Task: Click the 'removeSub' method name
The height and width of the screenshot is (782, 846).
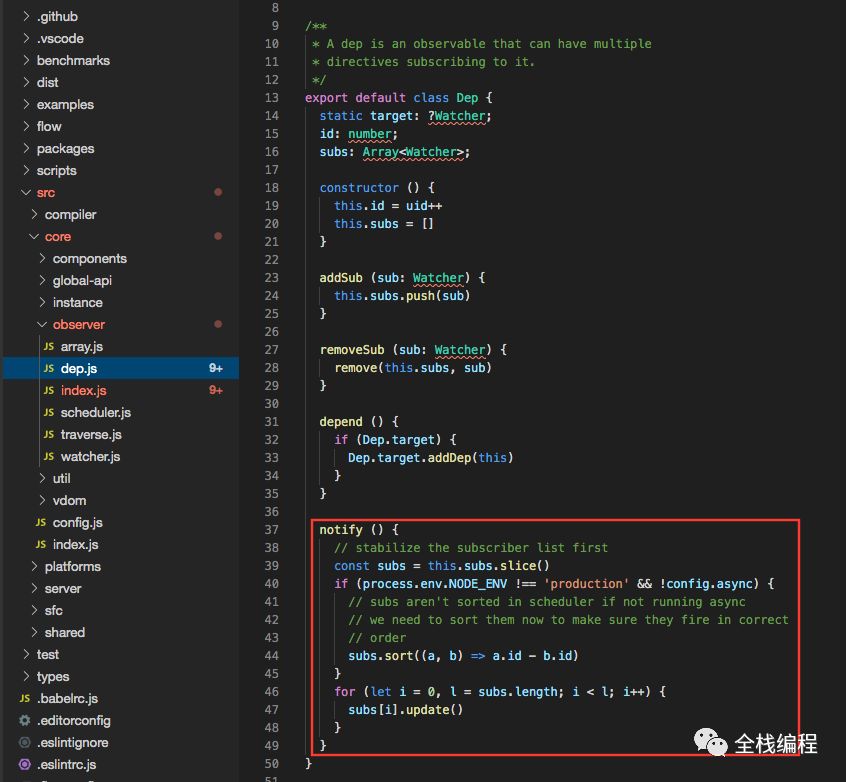Action: tap(352, 350)
